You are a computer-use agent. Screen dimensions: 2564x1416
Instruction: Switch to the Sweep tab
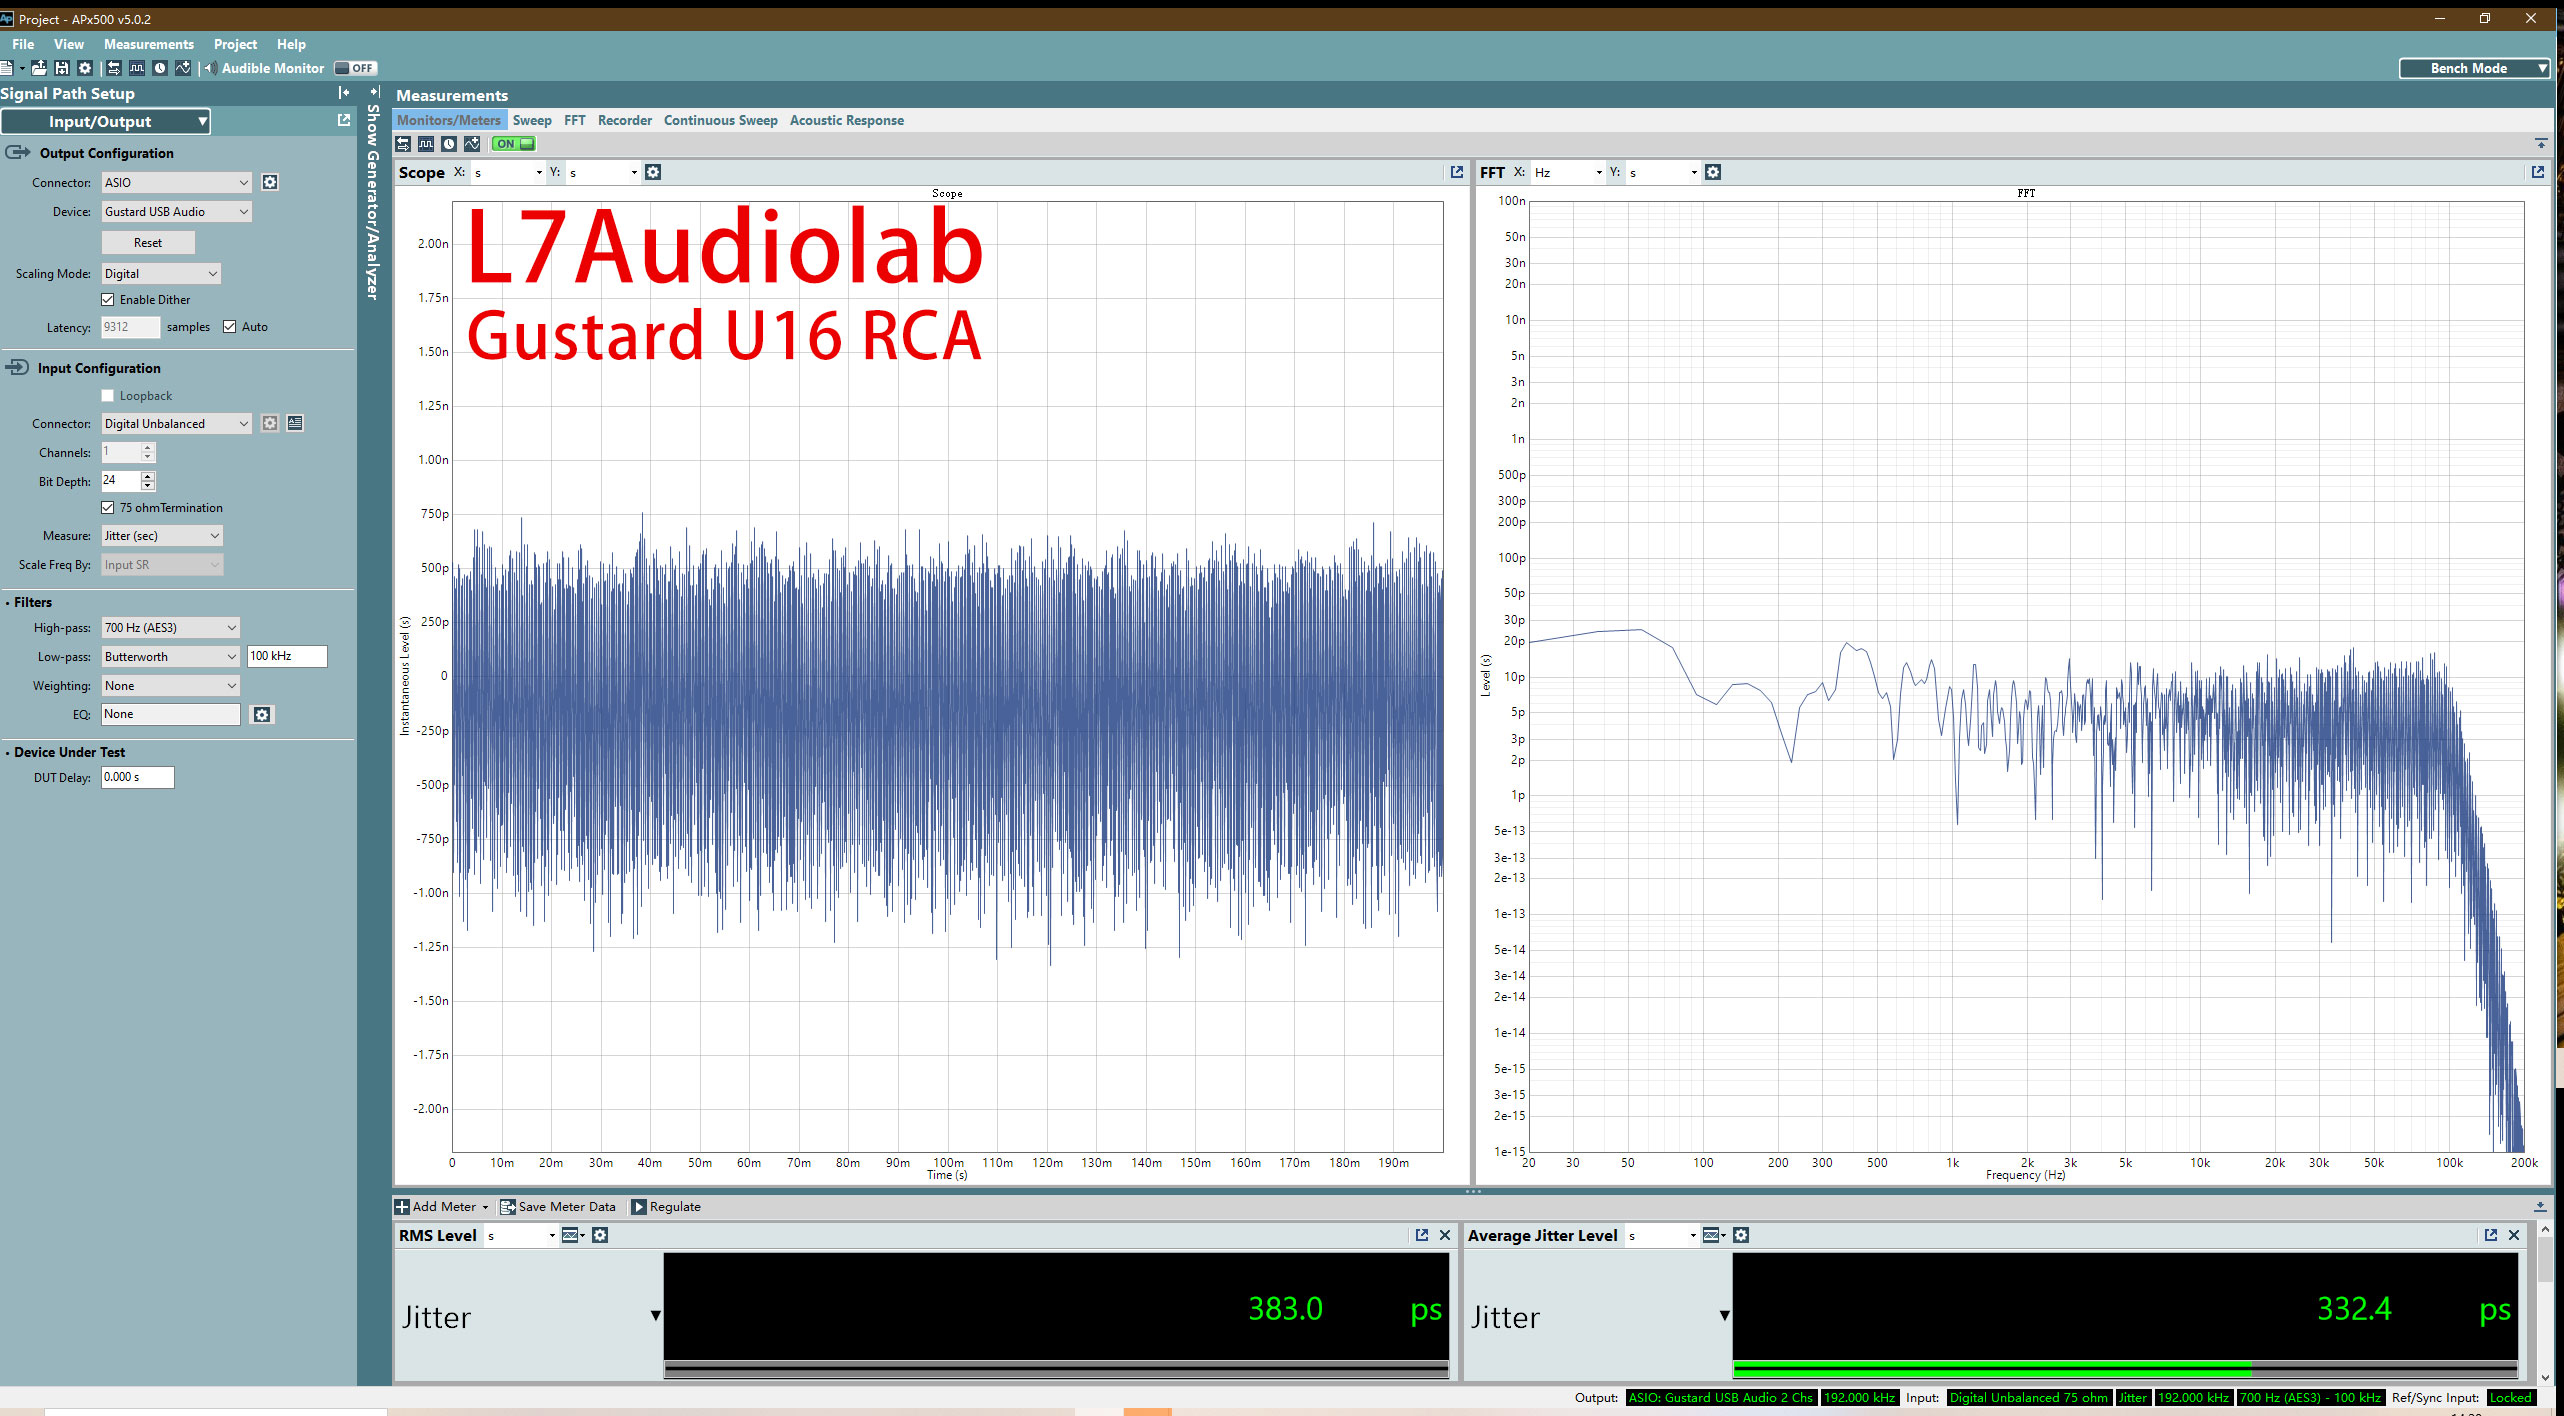[x=532, y=120]
